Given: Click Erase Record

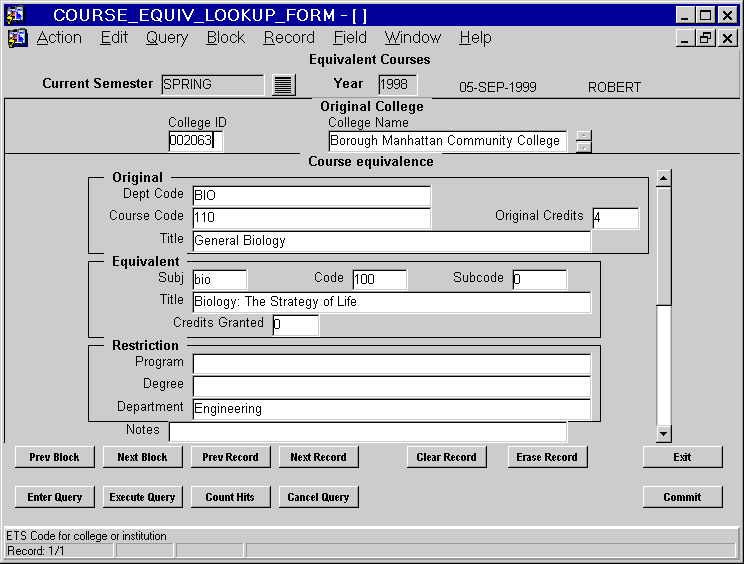Looking at the screenshot, I should pos(547,457).
